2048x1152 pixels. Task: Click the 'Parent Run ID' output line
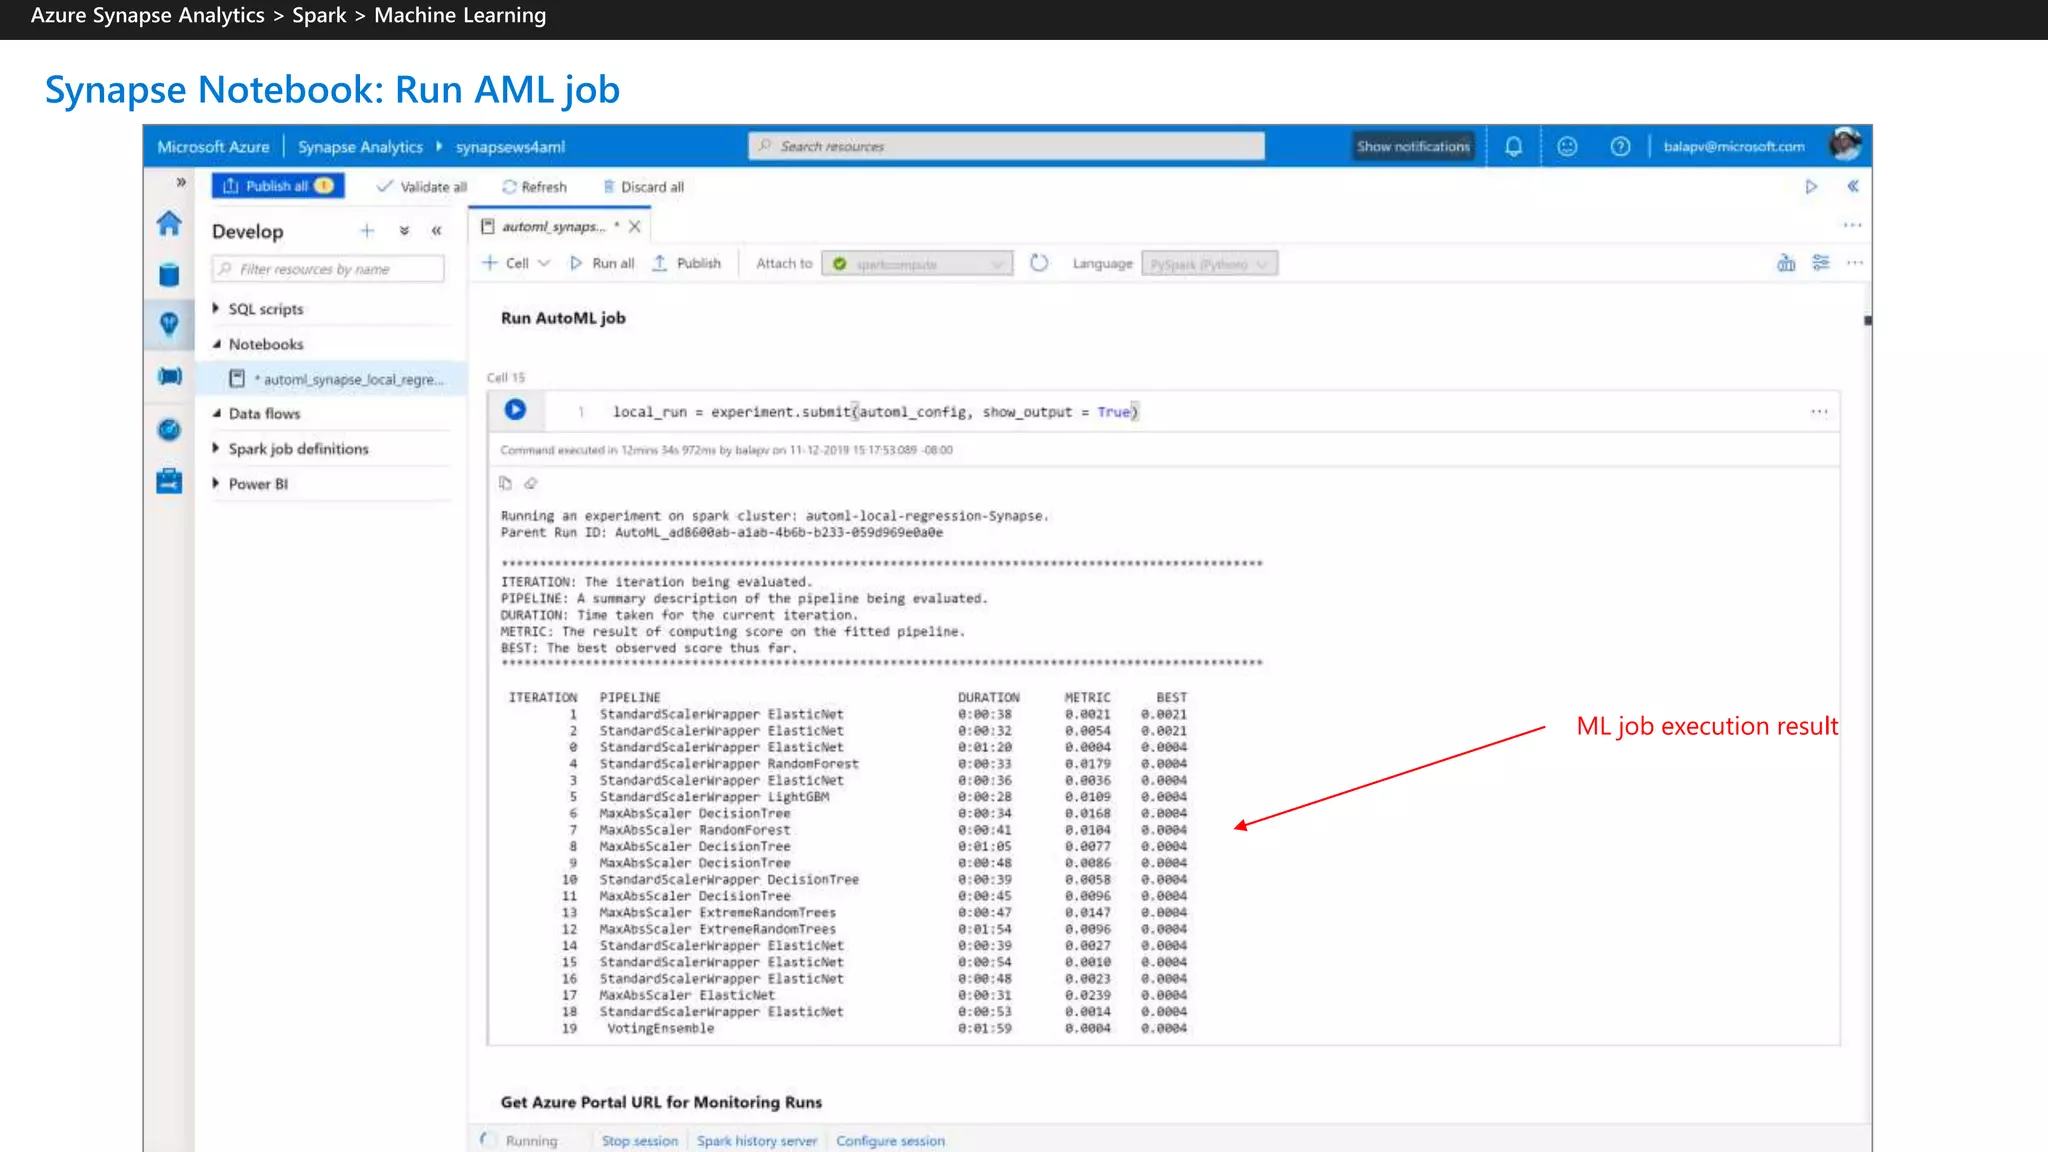pyautogui.click(x=722, y=533)
